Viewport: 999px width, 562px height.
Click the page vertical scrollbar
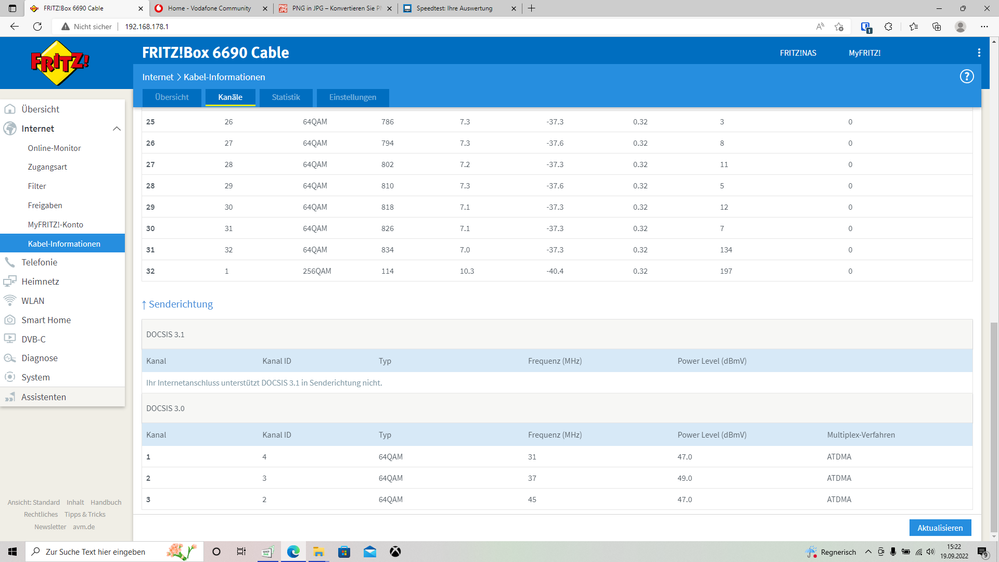tap(995, 430)
